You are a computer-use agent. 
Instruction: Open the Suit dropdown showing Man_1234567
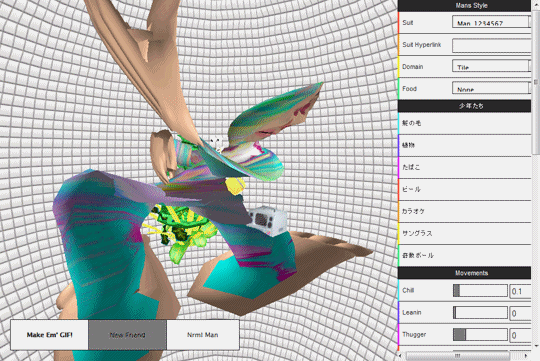point(491,22)
